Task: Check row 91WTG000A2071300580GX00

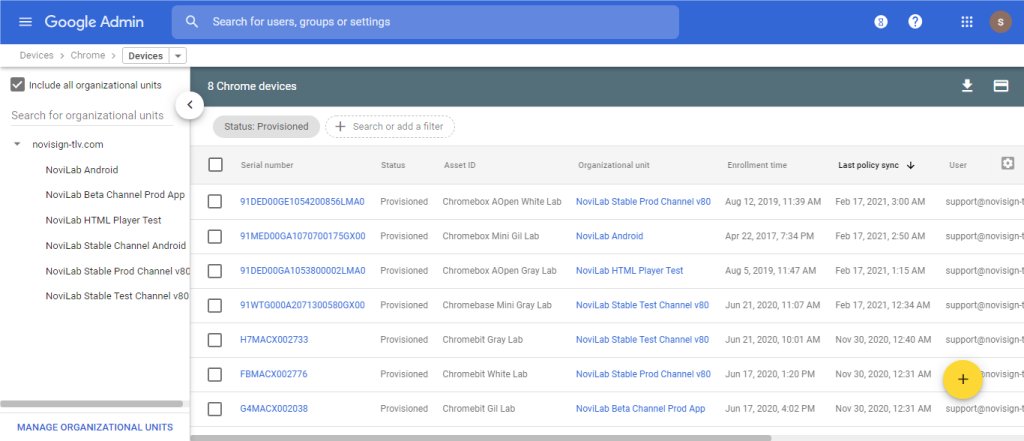Action: (x=215, y=305)
